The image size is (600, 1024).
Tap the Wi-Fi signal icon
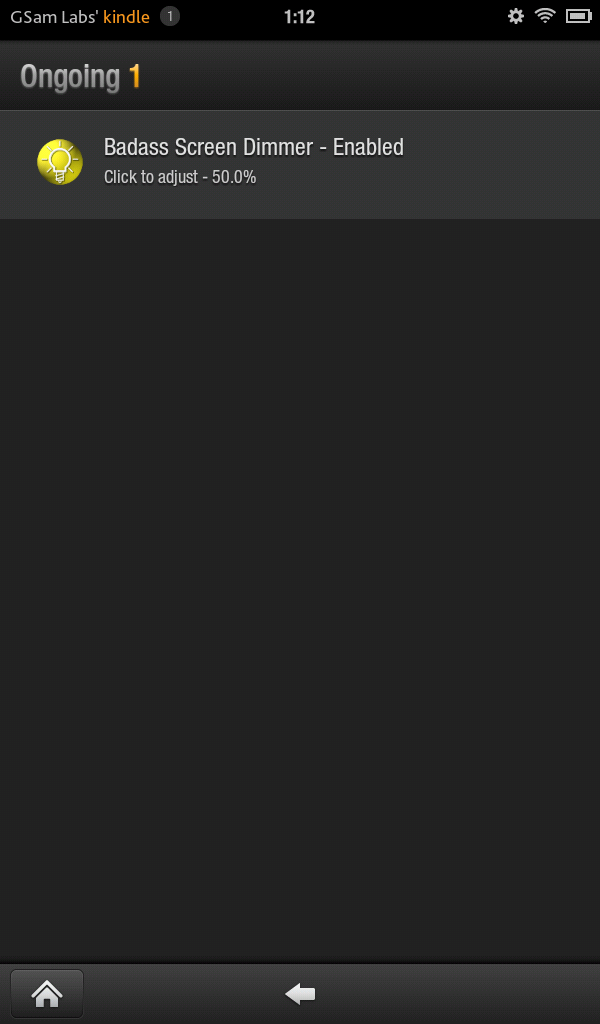point(545,16)
